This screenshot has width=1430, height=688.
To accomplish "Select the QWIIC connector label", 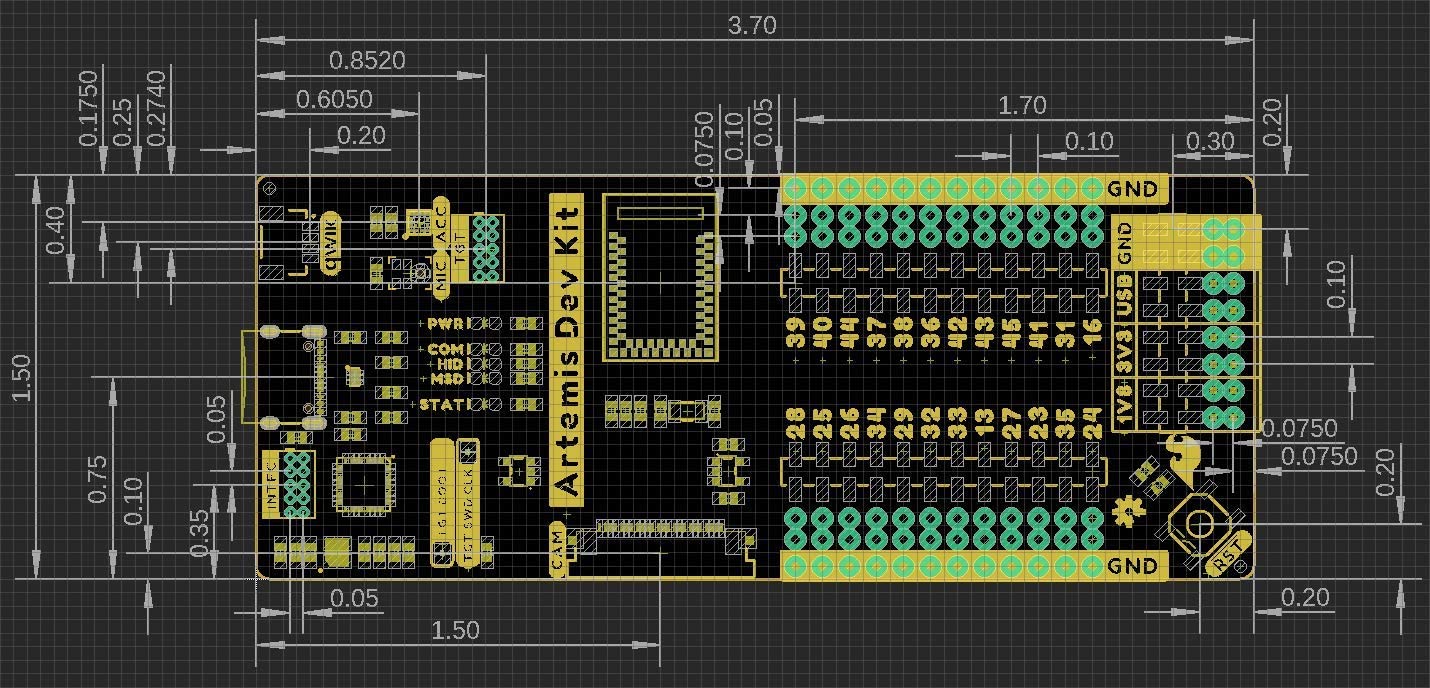I will [x=333, y=243].
